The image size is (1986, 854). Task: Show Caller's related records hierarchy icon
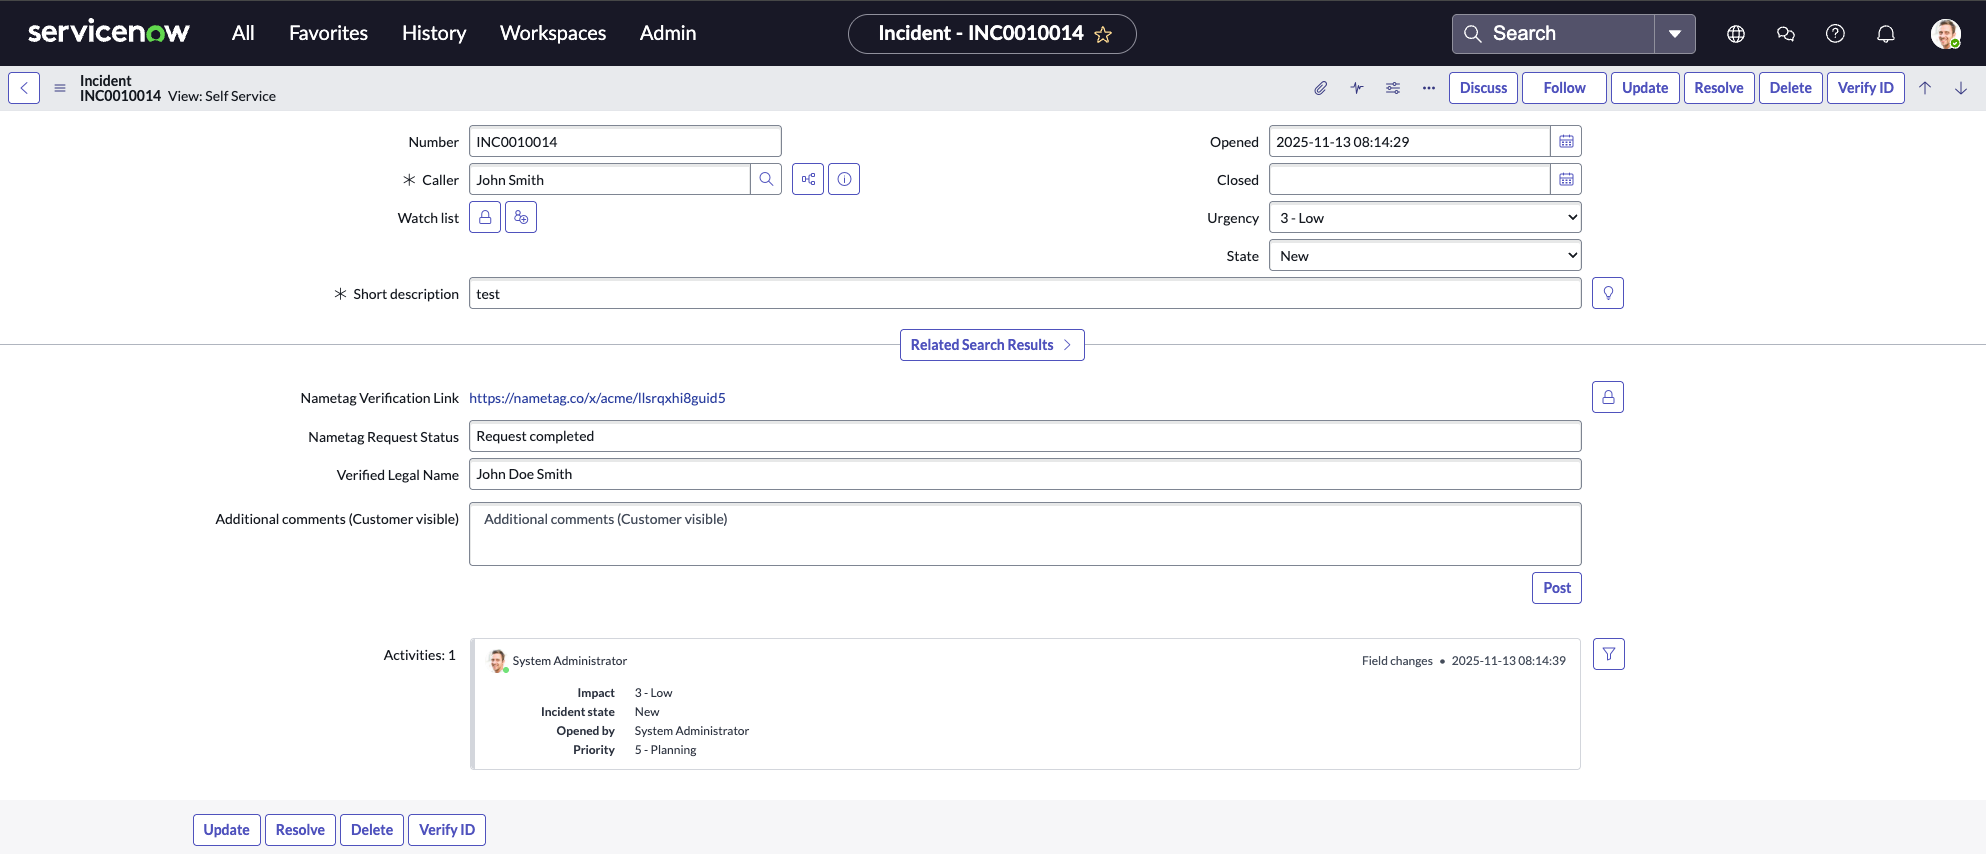click(808, 180)
